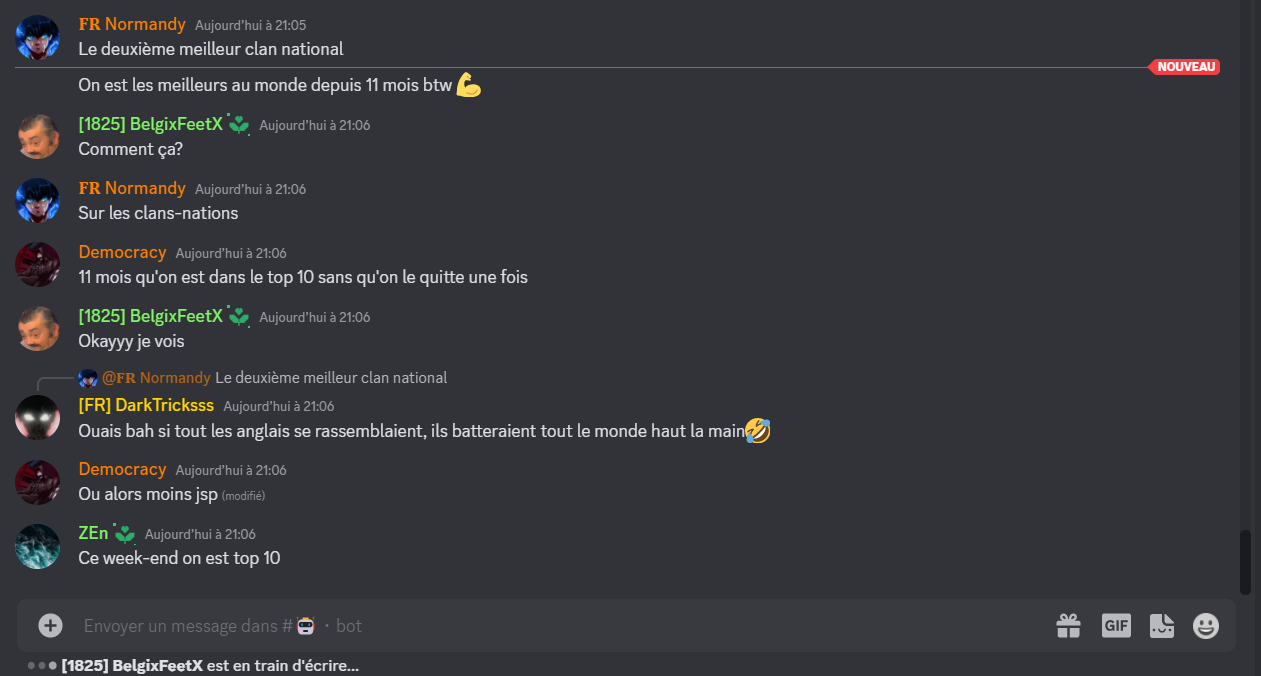Viewport: 1261px width, 676px height.
Task: Open the GIF picker
Action: [x=1116, y=626]
